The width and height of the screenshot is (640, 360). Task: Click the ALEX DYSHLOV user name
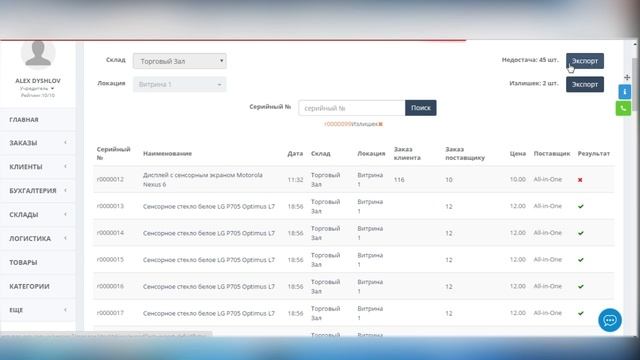[x=38, y=81]
